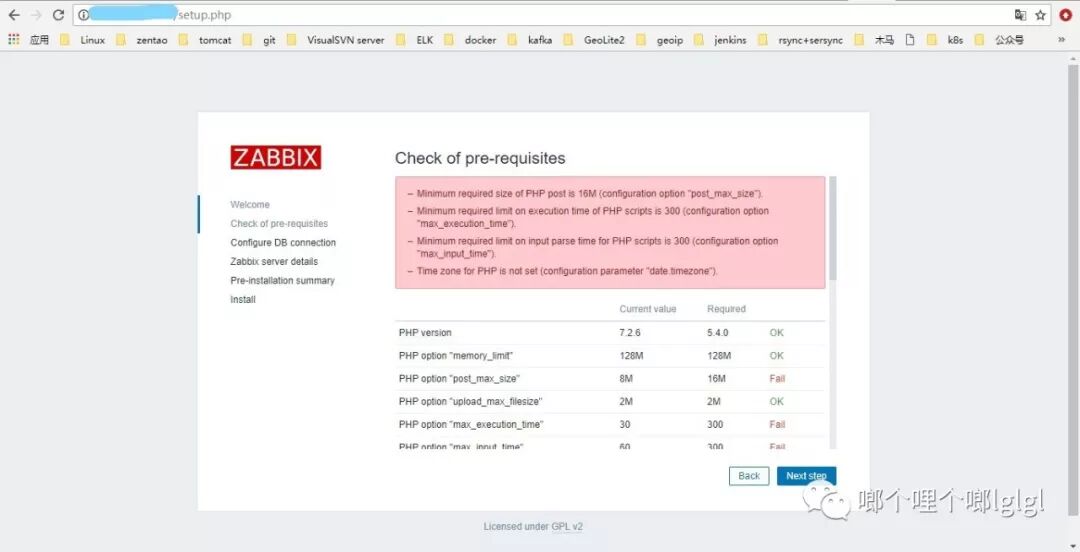This screenshot has width=1080, height=552.
Task: Reload the page with the refresh icon
Action: 59,14
